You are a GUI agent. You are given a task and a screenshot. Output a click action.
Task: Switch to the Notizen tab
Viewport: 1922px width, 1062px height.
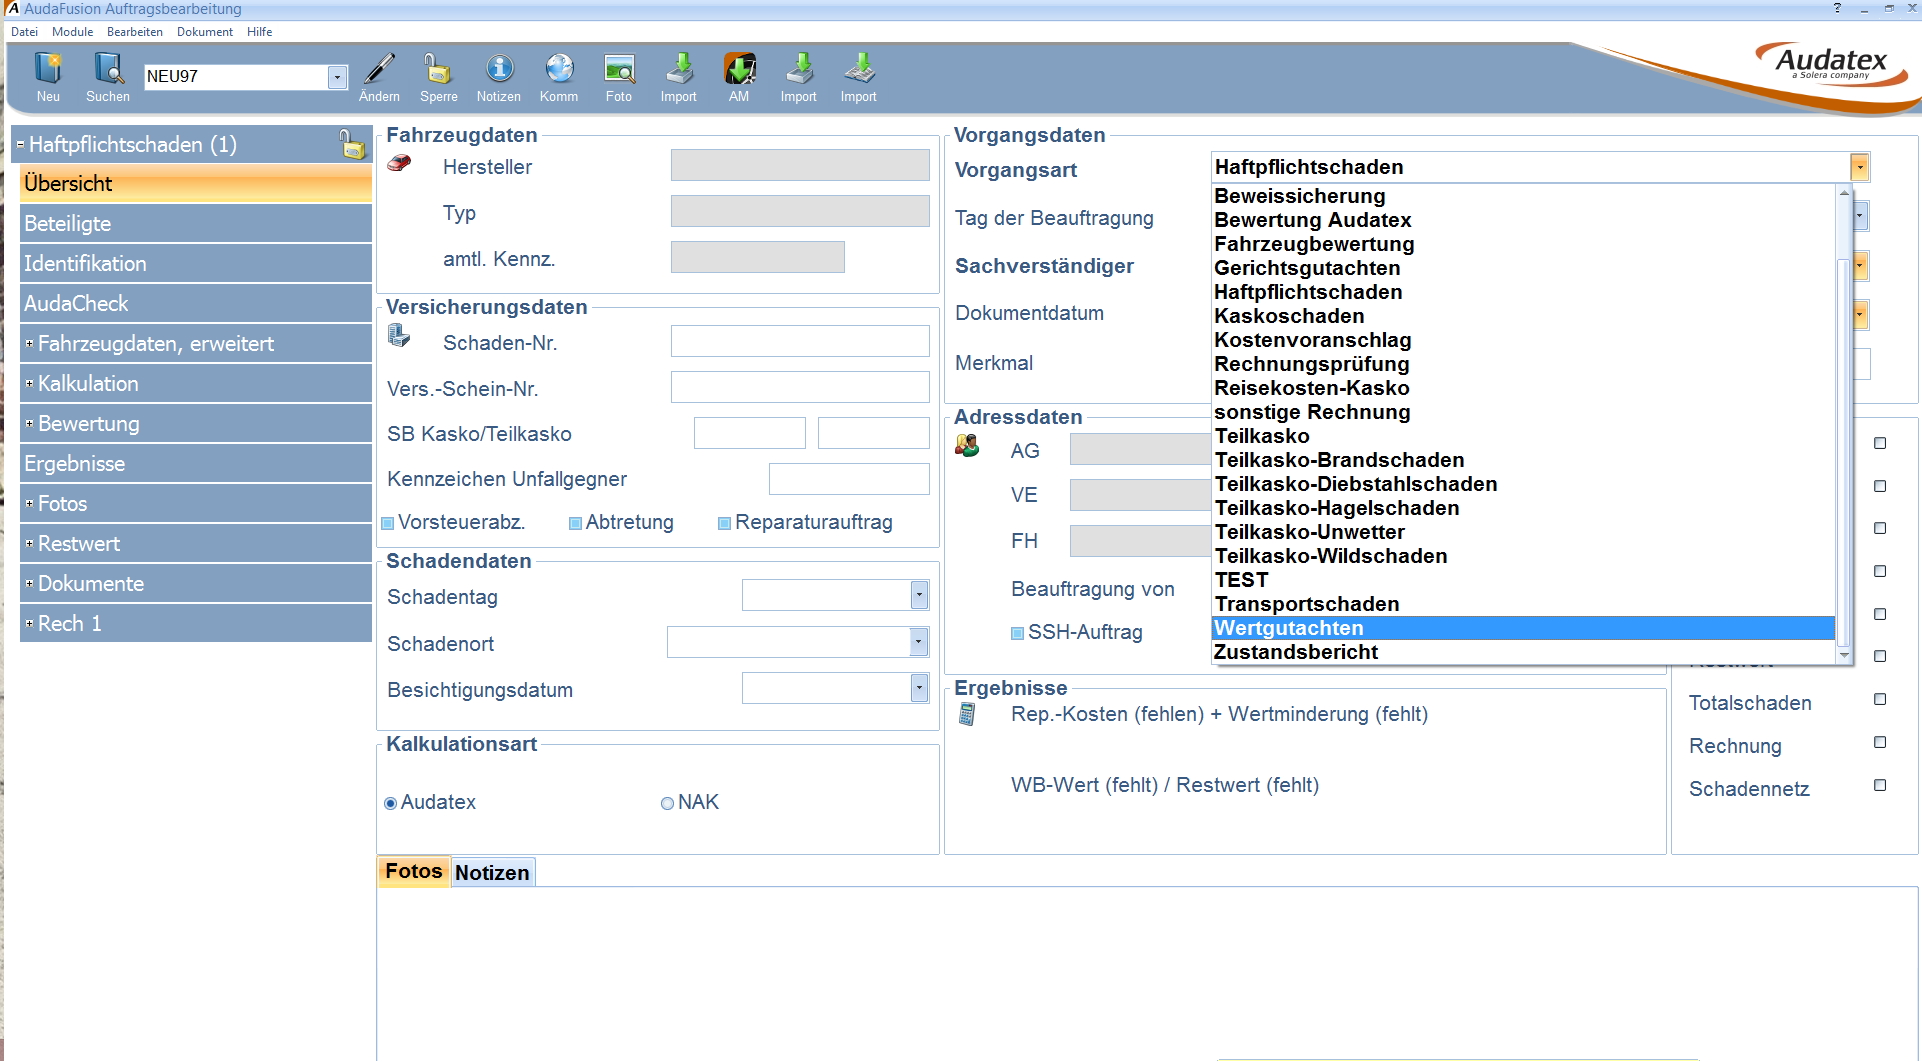click(x=492, y=872)
